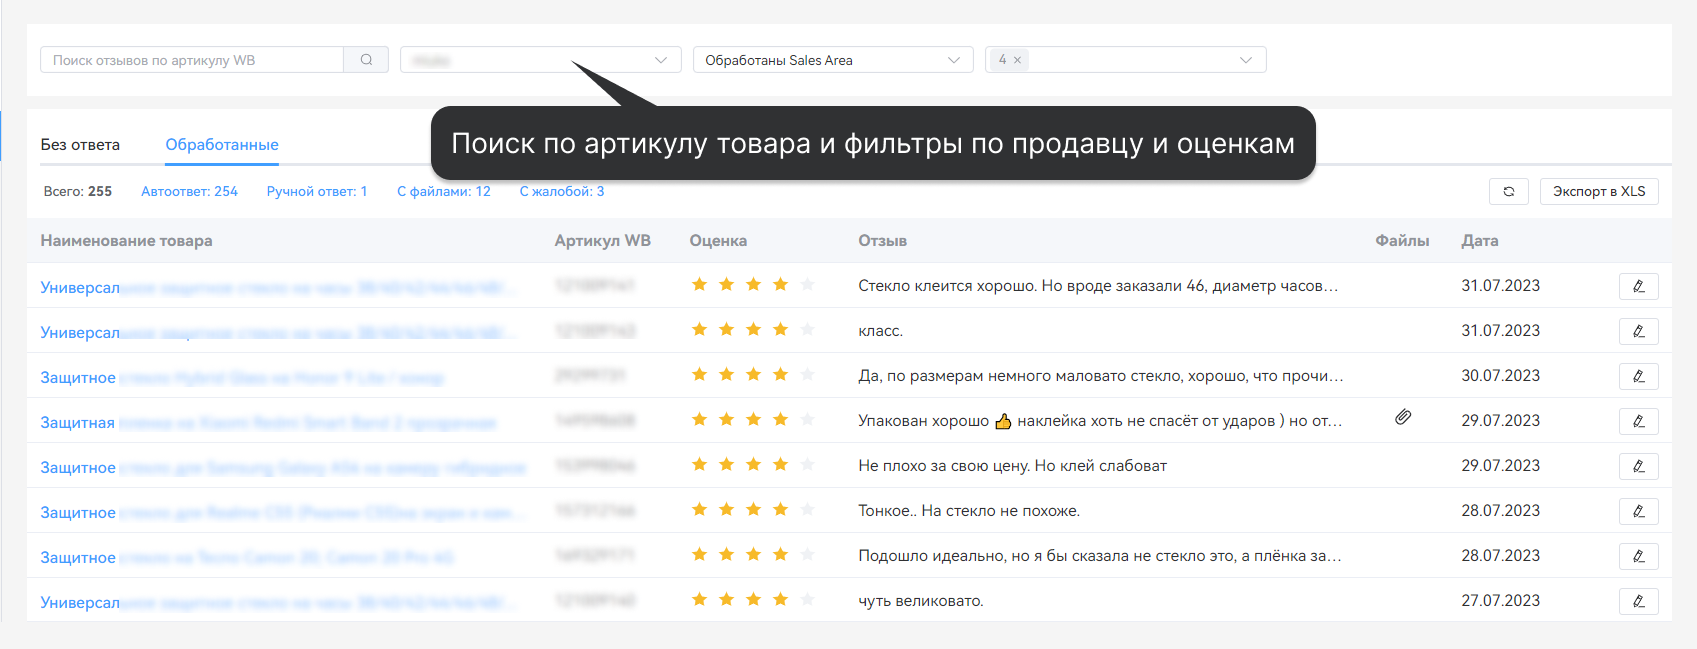Expand the rating filter dropdown arrow
Image resolution: width=1697 pixels, height=649 pixels.
(1245, 60)
